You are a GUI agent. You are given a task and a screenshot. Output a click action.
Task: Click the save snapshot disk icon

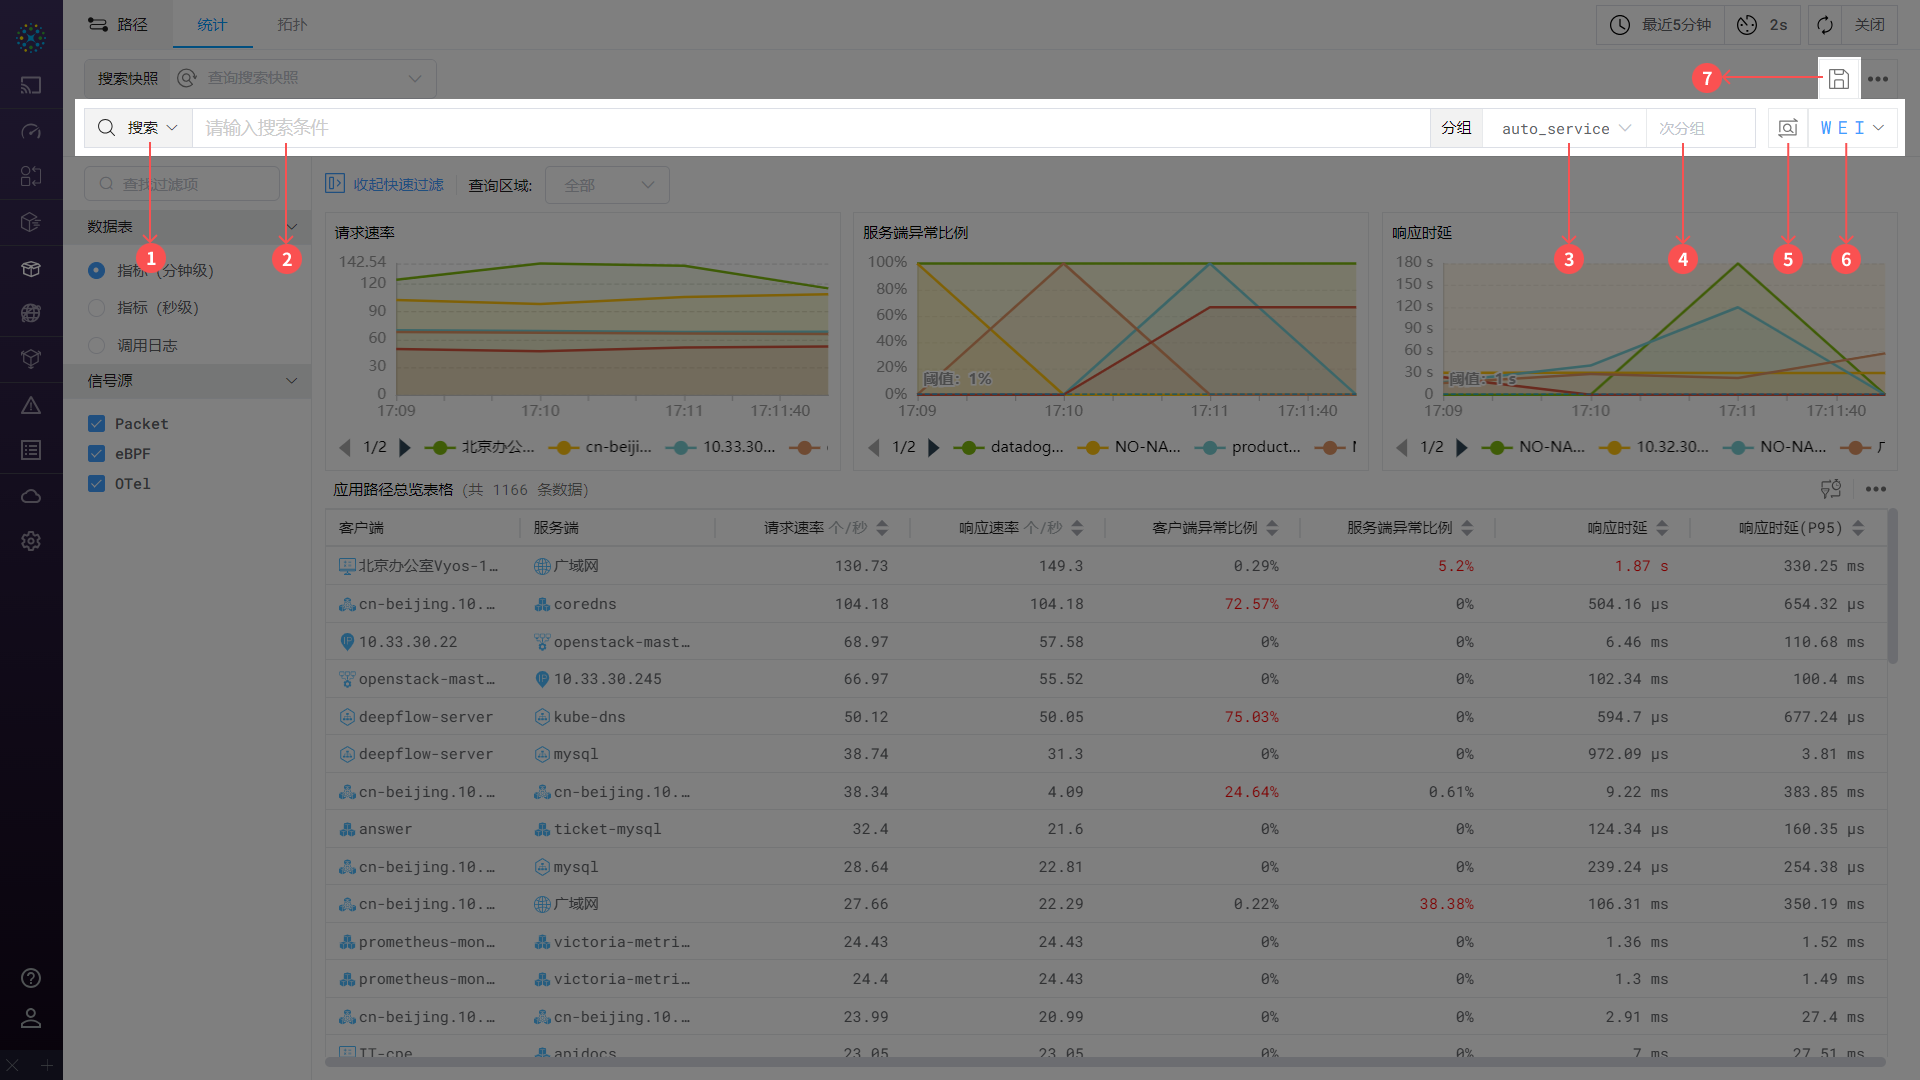pyautogui.click(x=1838, y=79)
